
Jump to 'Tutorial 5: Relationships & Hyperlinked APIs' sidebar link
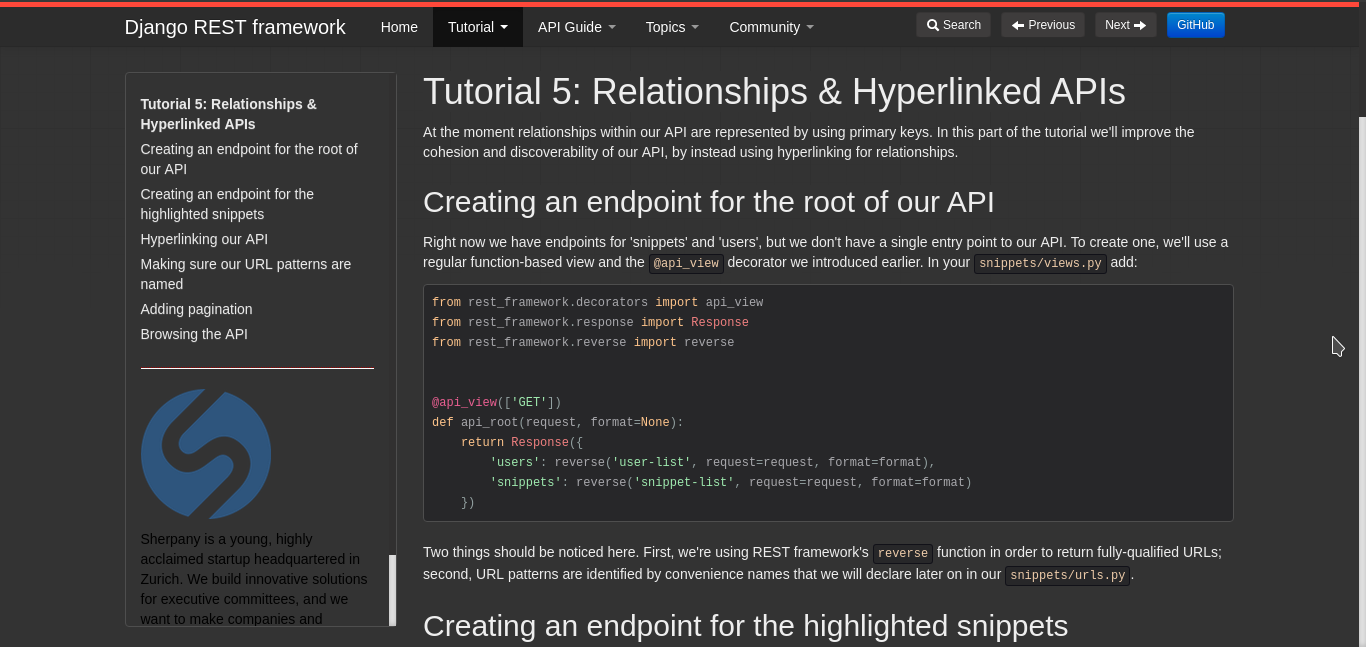229,114
